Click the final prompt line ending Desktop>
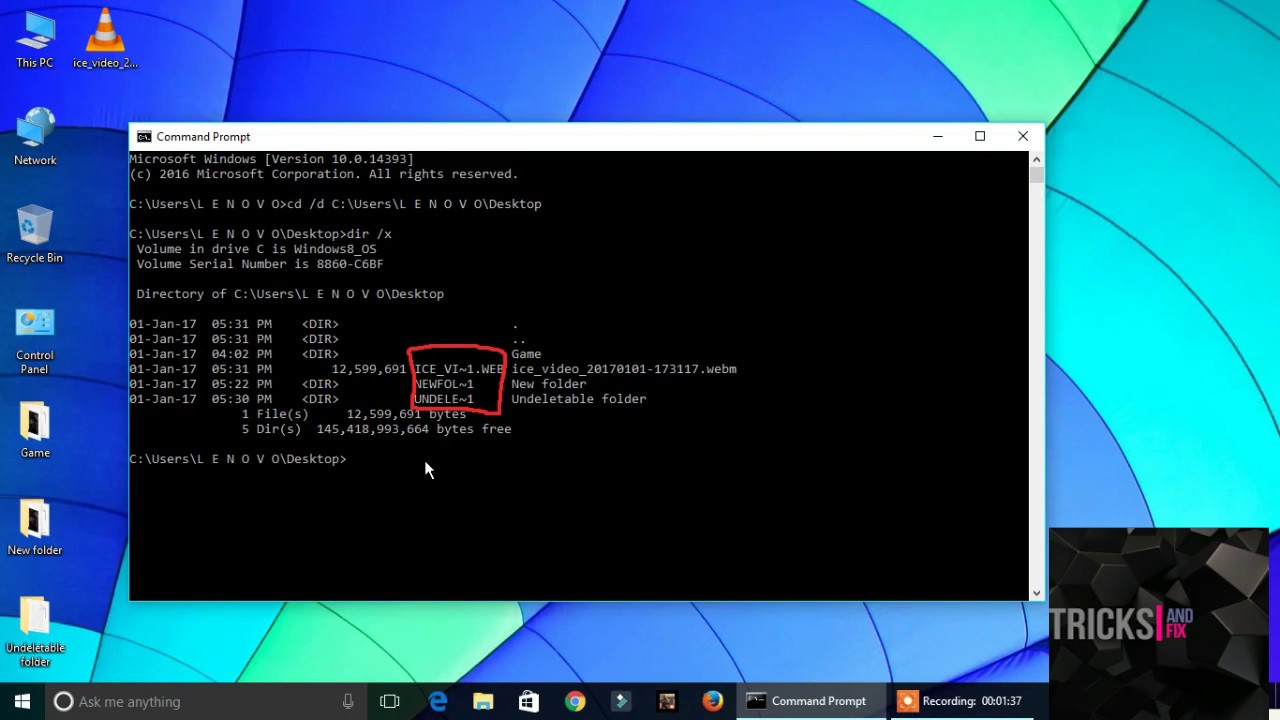The image size is (1280, 720). (238, 459)
